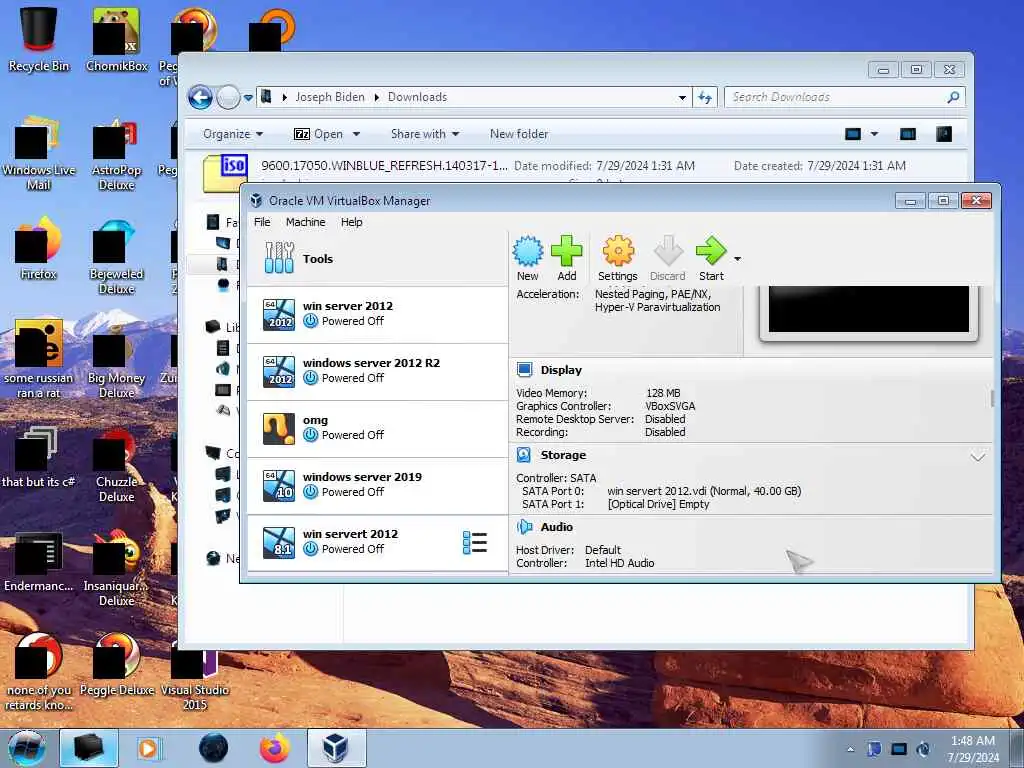Click the 9600.17050.WINBLUE_REFRESH file name

click(x=384, y=166)
